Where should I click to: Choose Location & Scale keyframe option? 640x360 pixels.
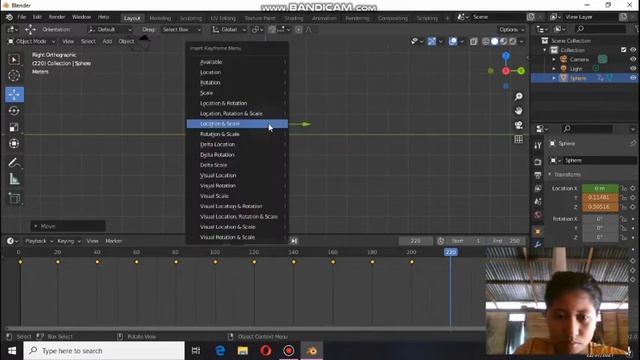pos(237,124)
